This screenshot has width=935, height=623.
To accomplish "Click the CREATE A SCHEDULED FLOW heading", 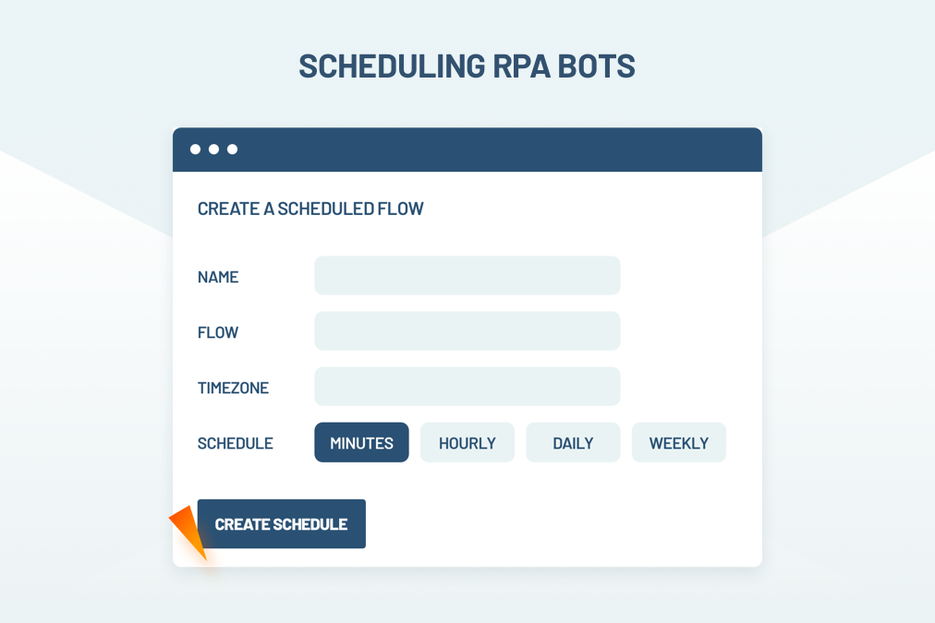I will (310, 209).
